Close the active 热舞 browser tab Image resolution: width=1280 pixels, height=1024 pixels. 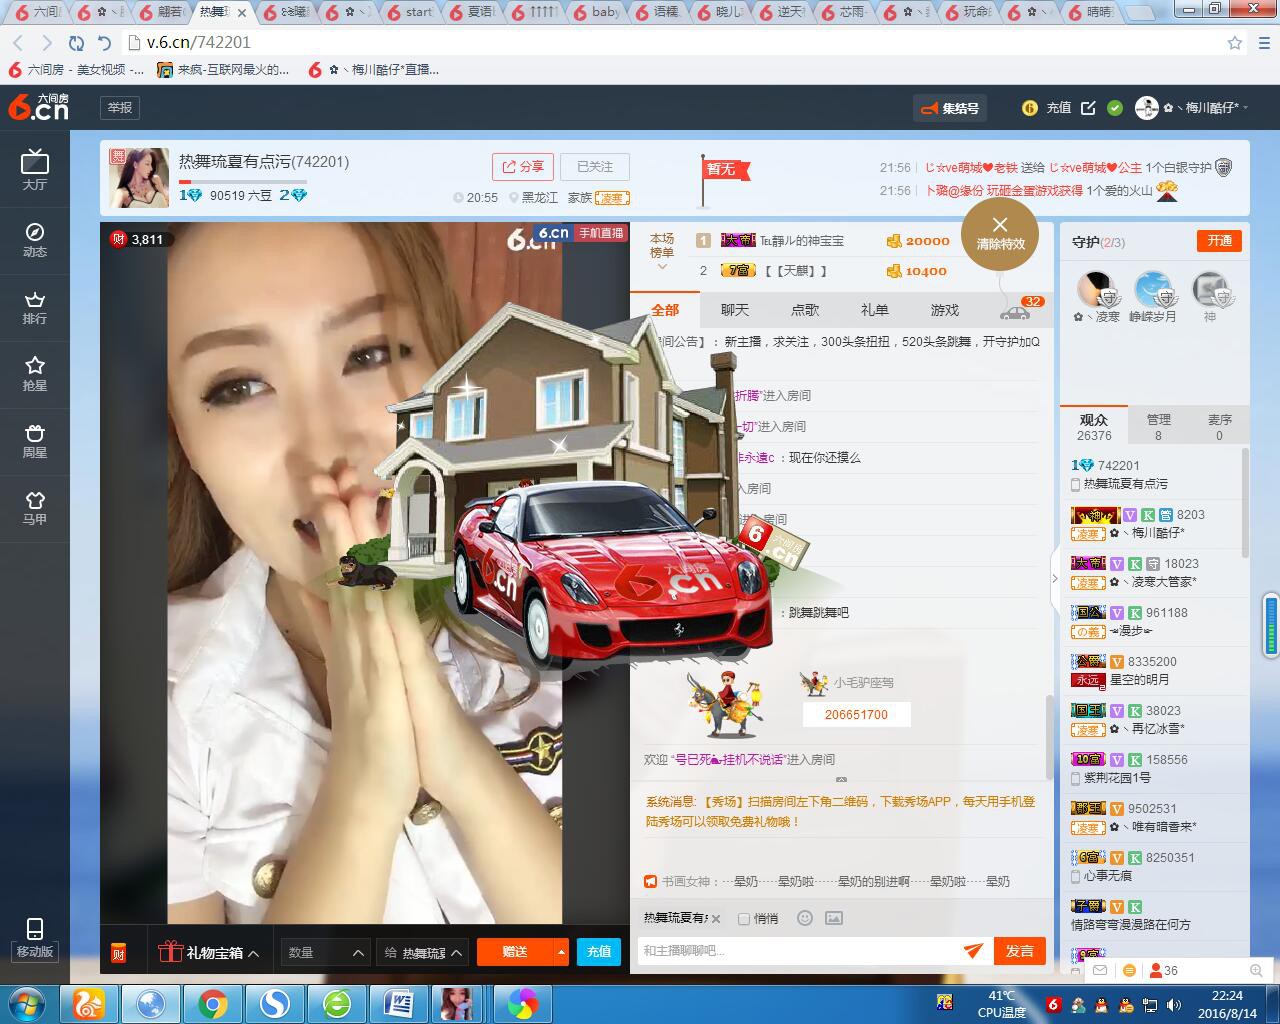241,13
